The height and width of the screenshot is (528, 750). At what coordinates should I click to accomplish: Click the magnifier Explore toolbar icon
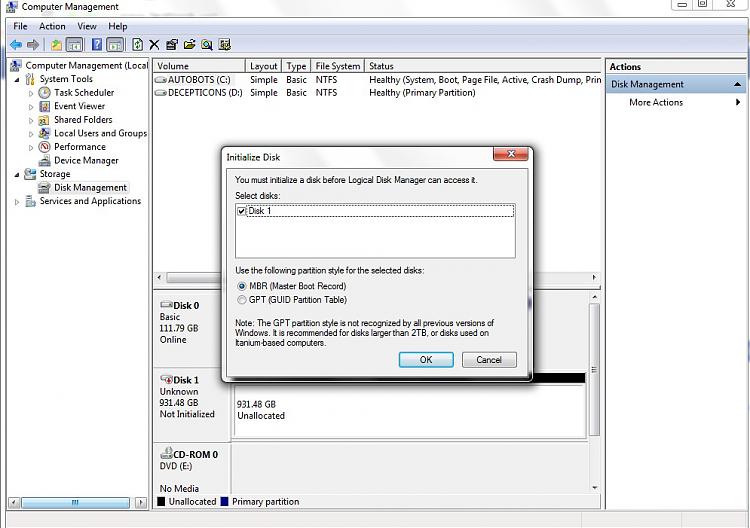pyautogui.click(x=207, y=45)
